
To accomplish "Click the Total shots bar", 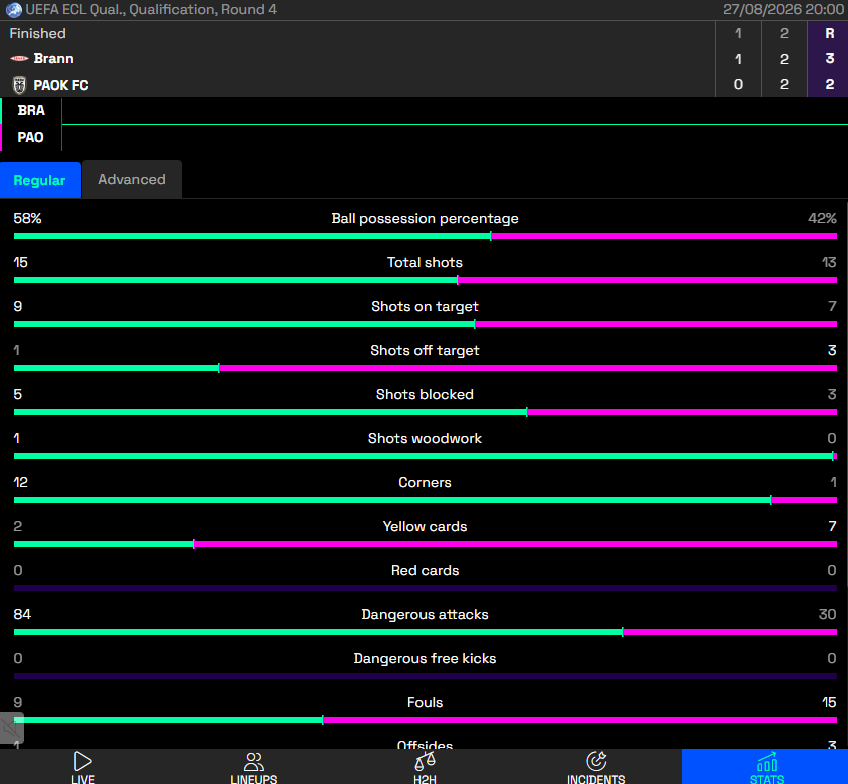I will click(x=425, y=280).
